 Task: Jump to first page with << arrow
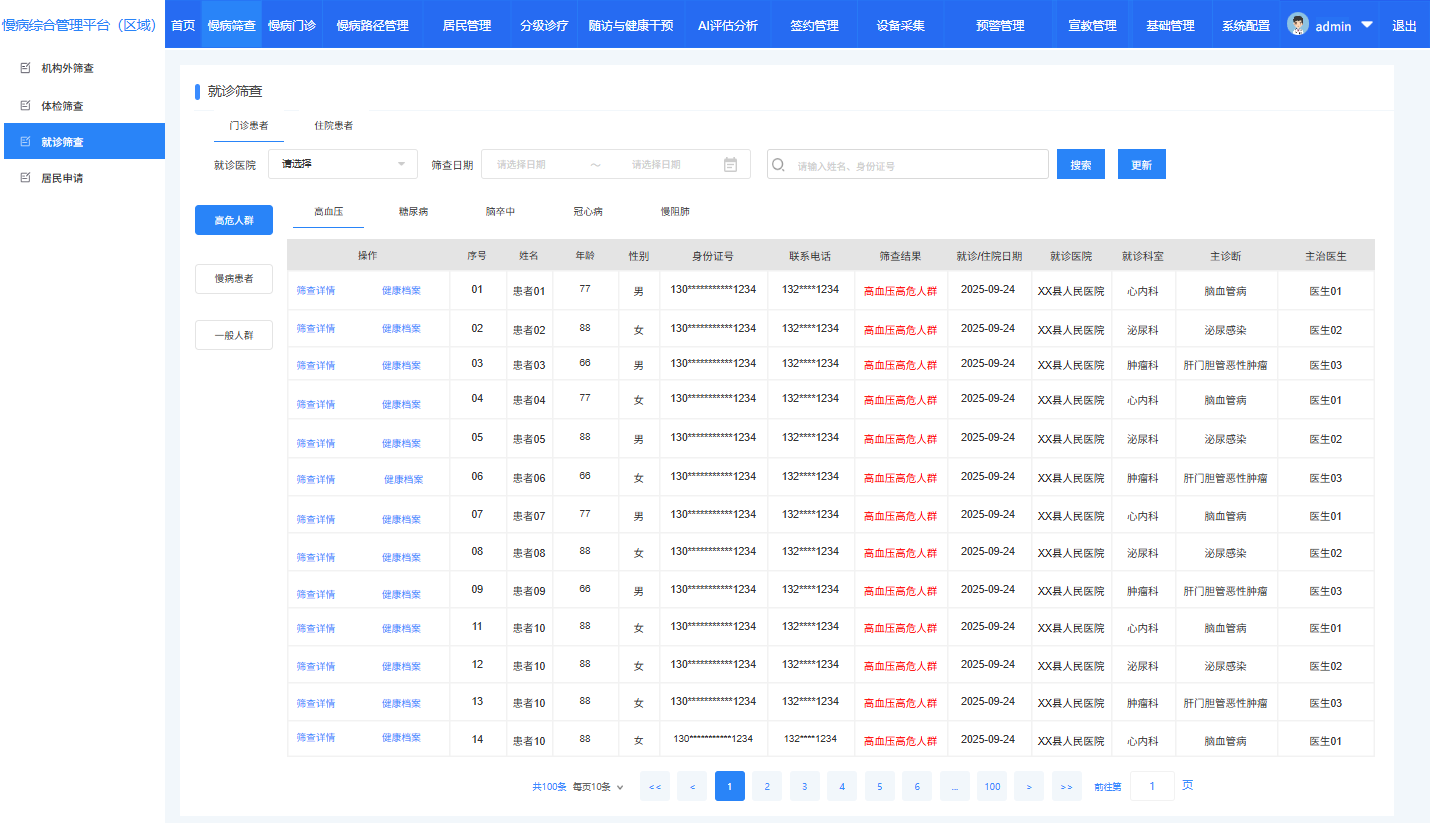tap(654, 787)
